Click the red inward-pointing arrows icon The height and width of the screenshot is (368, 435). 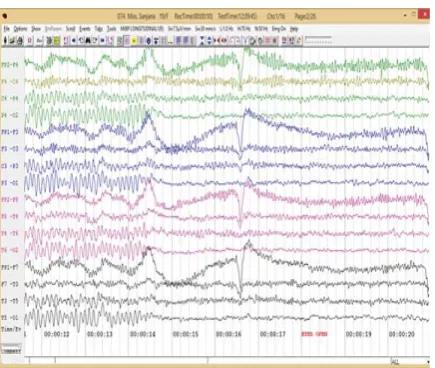tap(216, 40)
